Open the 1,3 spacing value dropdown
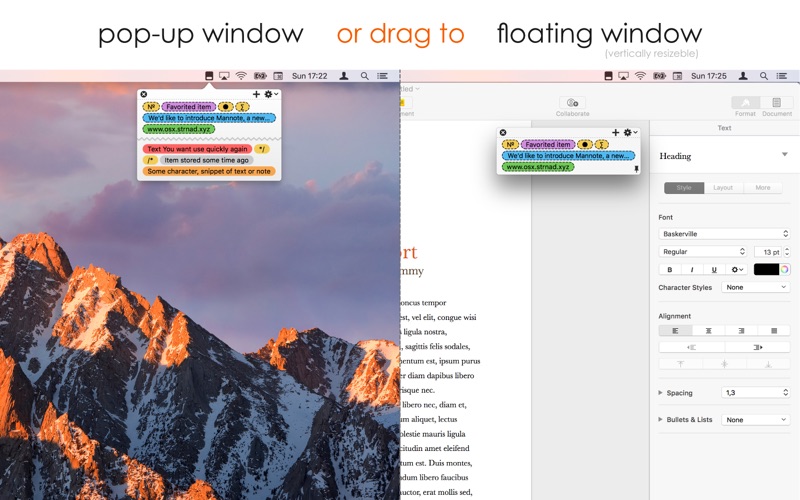 pos(756,392)
